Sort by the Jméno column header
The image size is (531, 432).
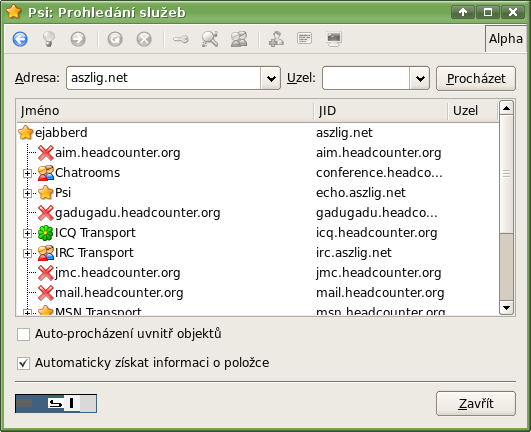[165, 111]
